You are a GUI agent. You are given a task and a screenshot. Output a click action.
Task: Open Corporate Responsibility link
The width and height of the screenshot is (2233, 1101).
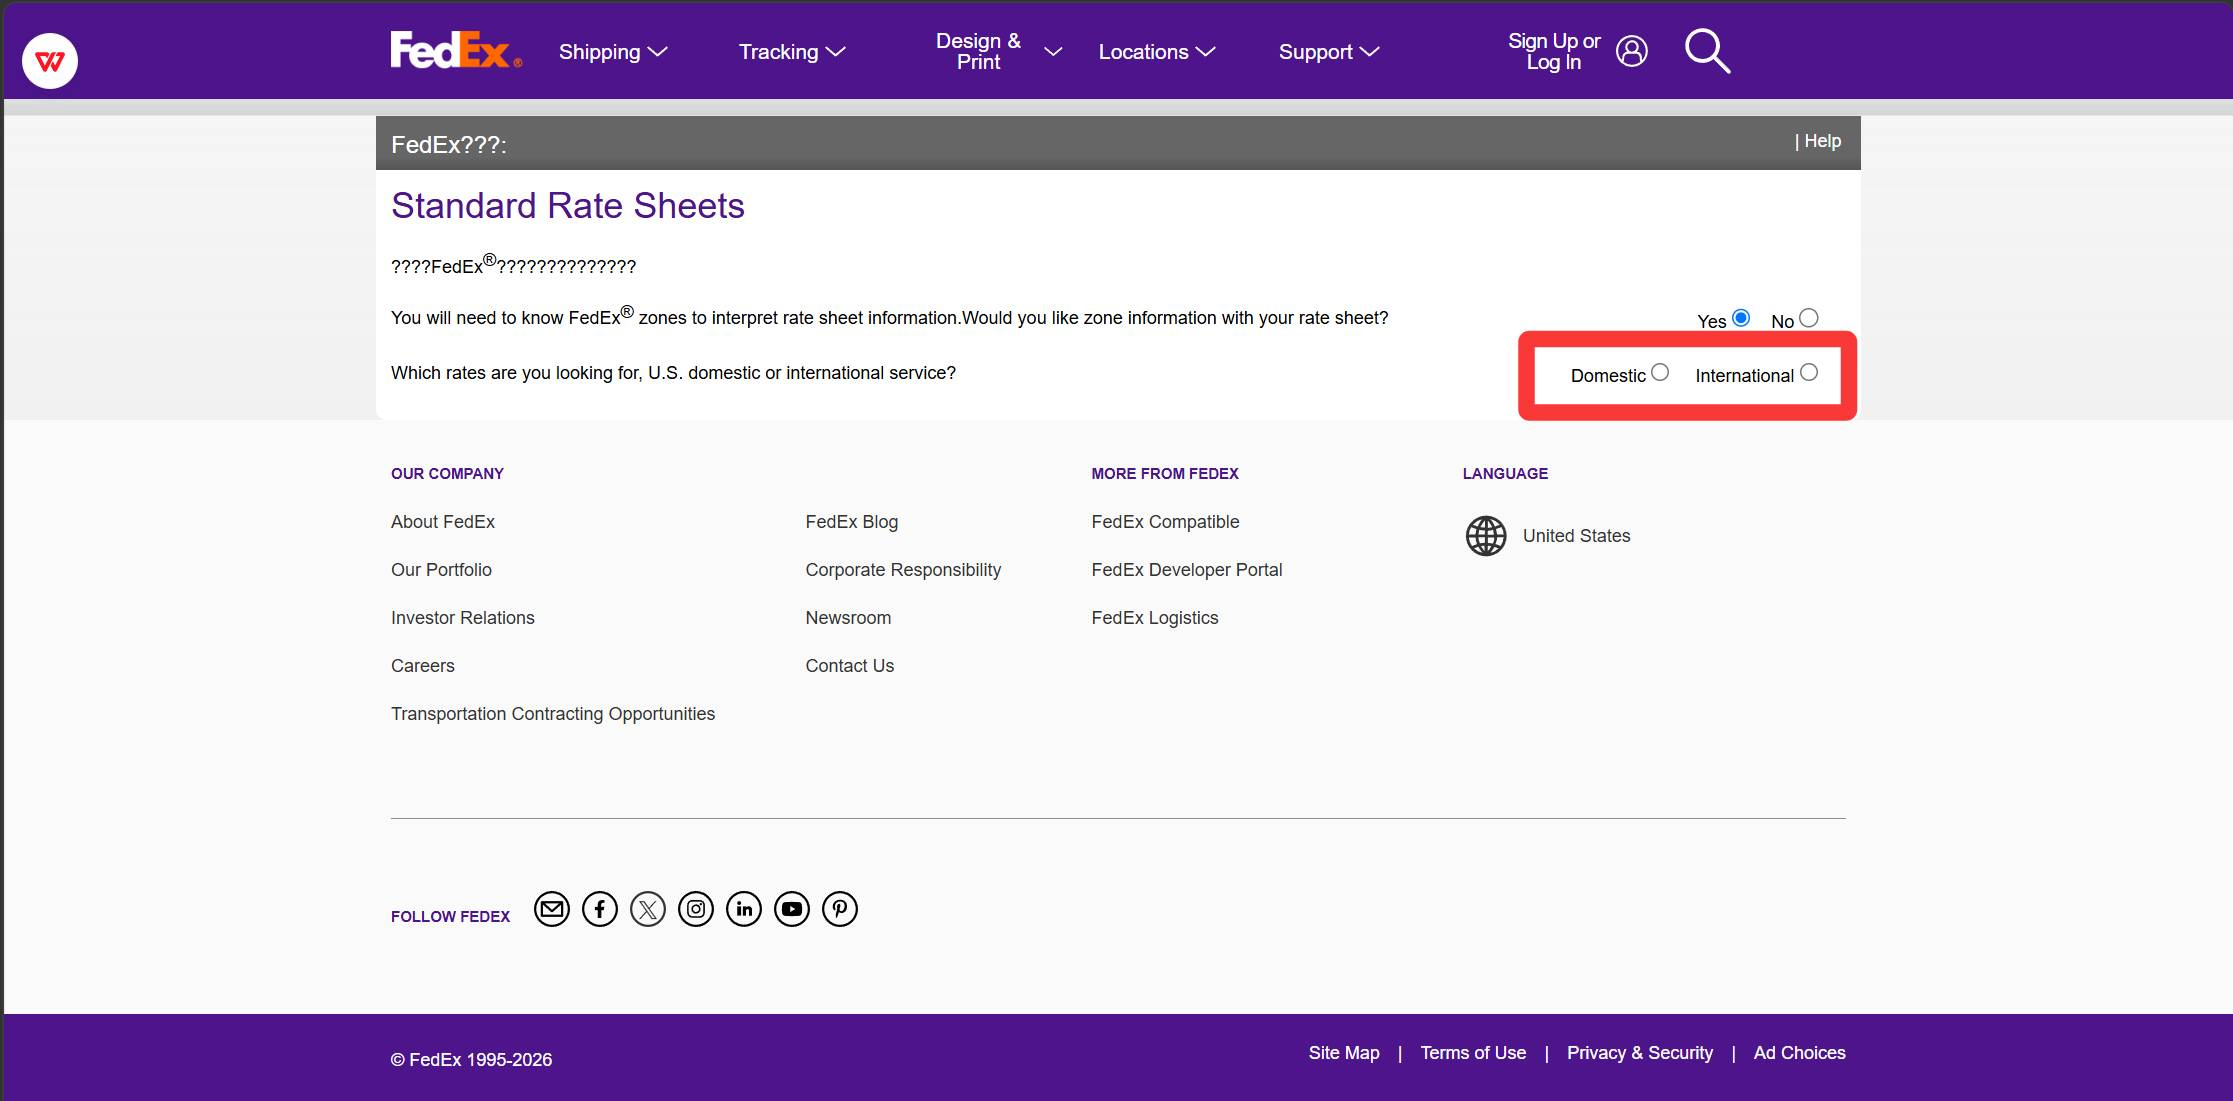903,570
